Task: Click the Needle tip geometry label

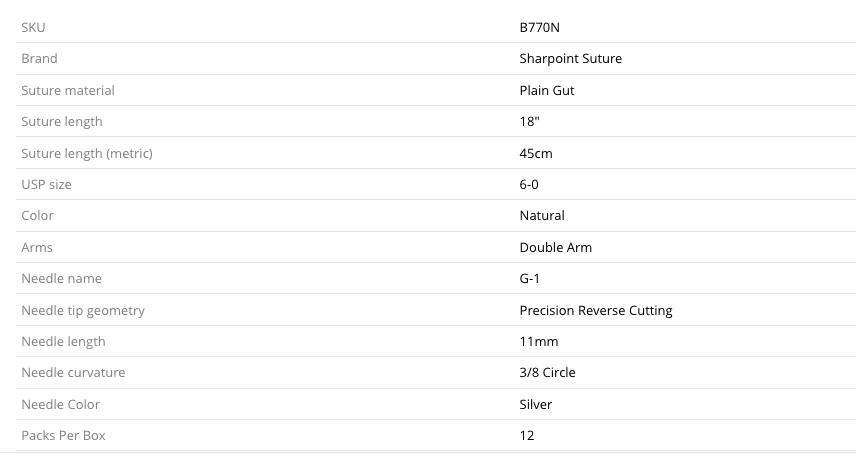Action: coord(83,310)
